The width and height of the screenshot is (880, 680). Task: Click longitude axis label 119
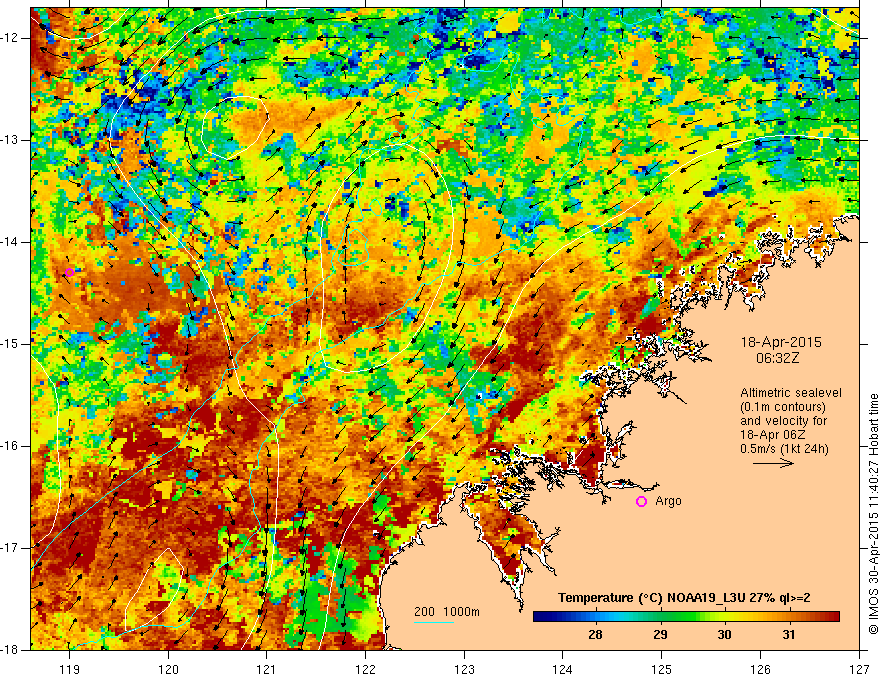click(69, 669)
